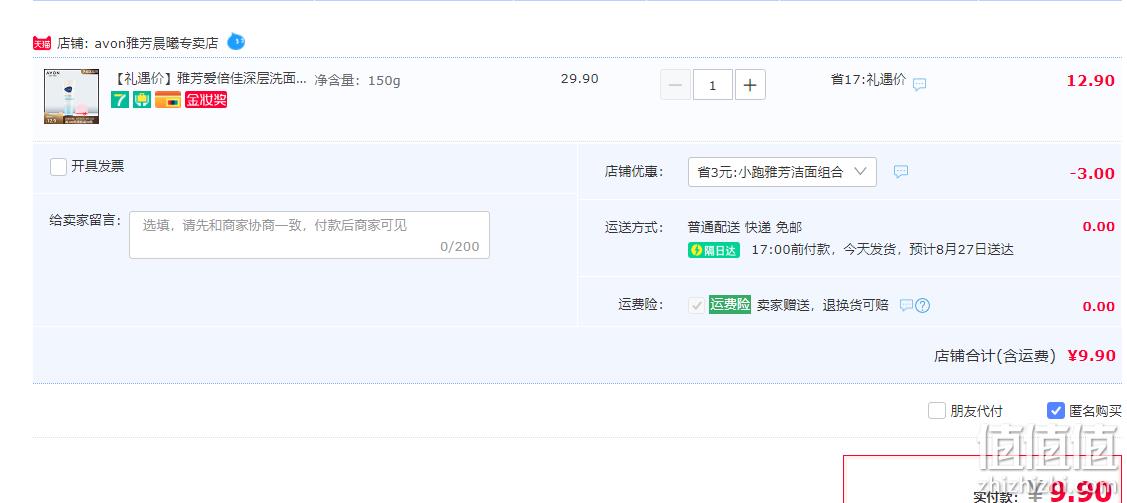Click the question mark help icon for 运费险
1127x503 pixels.
[x=923, y=305]
